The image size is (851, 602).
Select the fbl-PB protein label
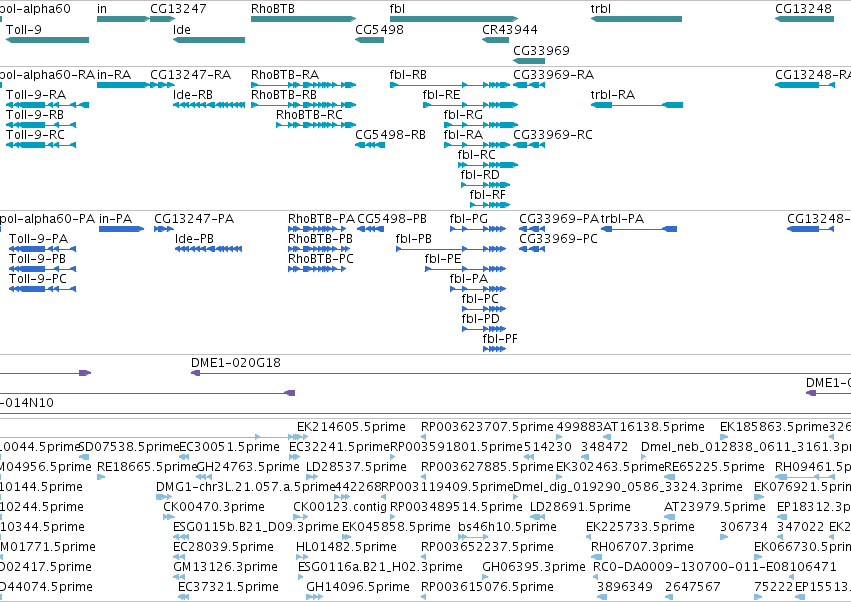pyautogui.click(x=414, y=239)
